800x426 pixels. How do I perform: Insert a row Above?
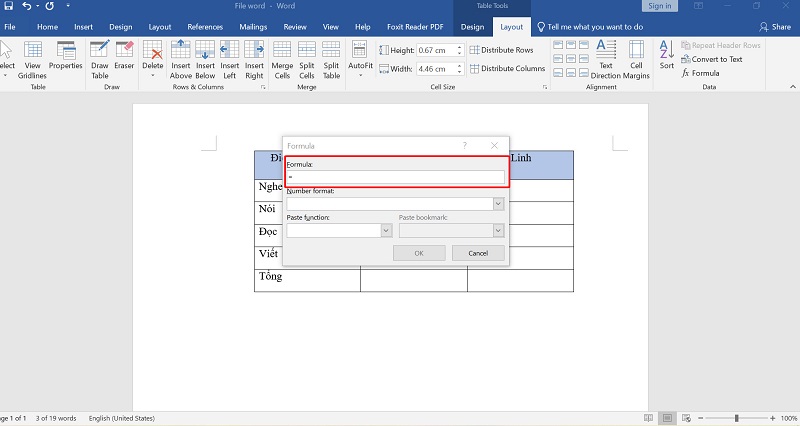181,60
